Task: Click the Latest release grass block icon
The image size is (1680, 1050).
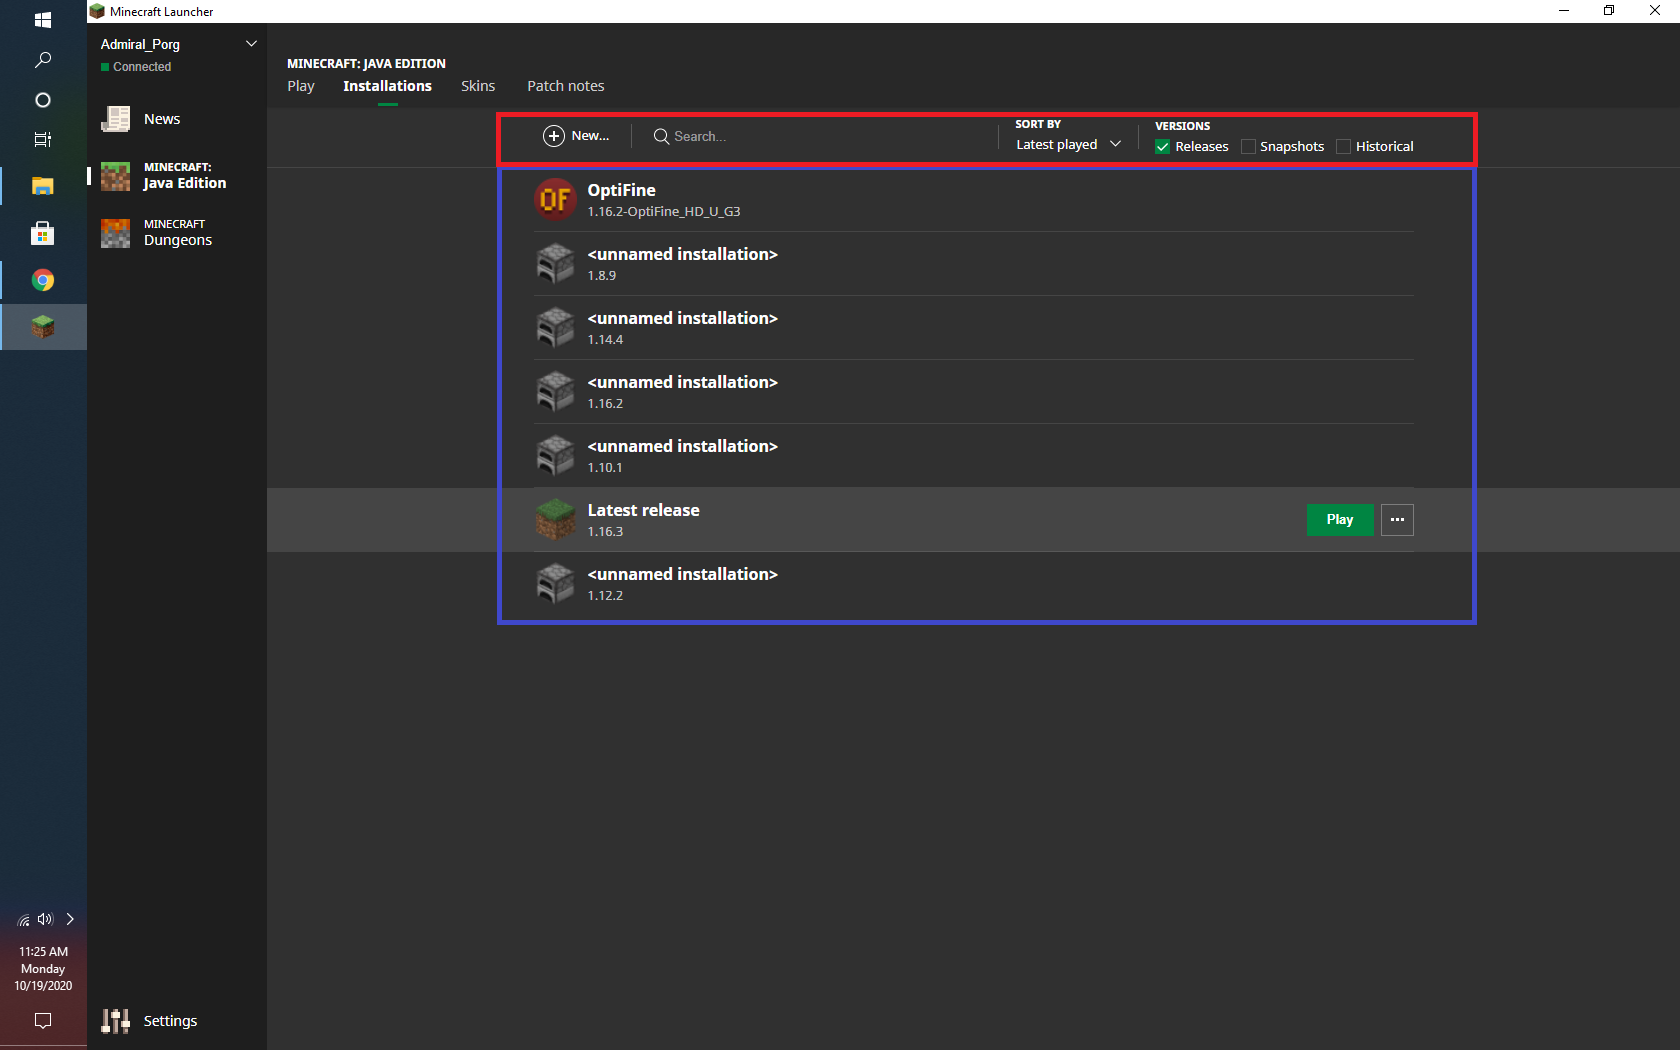Action: [x=556, y=519]
